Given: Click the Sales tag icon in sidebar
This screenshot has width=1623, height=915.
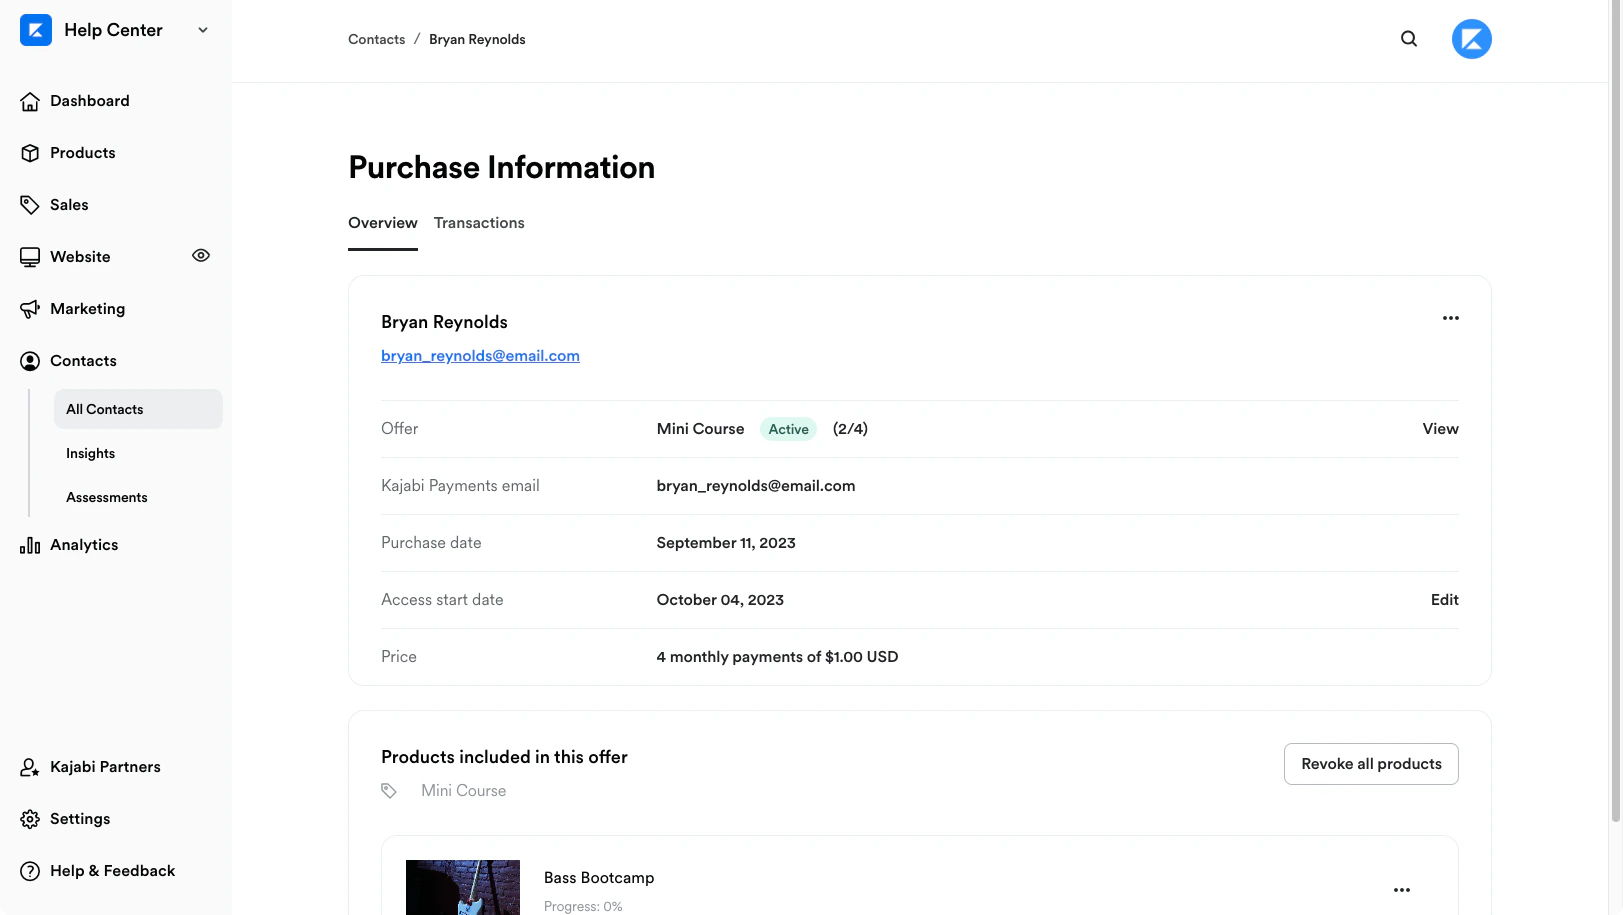Looking at the screenshot, I should coord(29,204).
